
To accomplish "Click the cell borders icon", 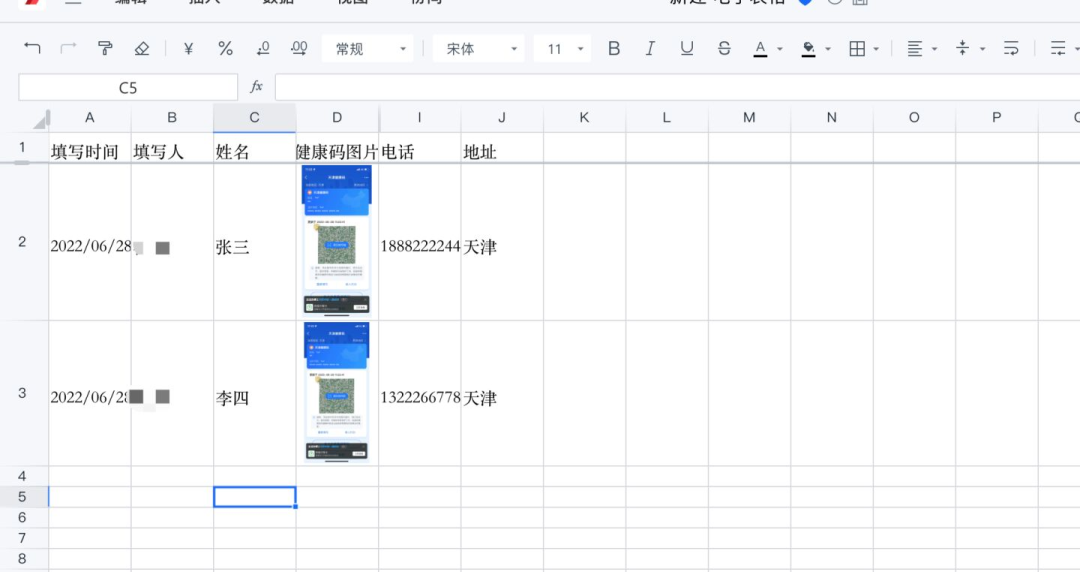I will (x=857, y=48).
